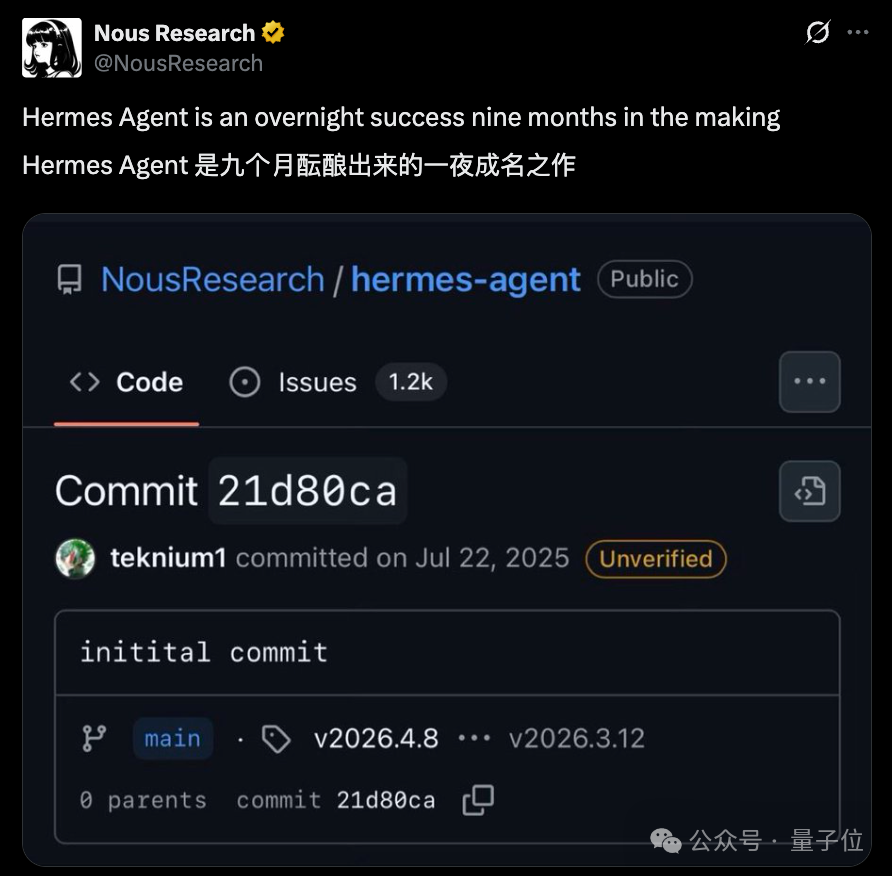Screen dimensions: 892x876
Task: Click the Unverified signature badge
Action: [x=656, y=559]
